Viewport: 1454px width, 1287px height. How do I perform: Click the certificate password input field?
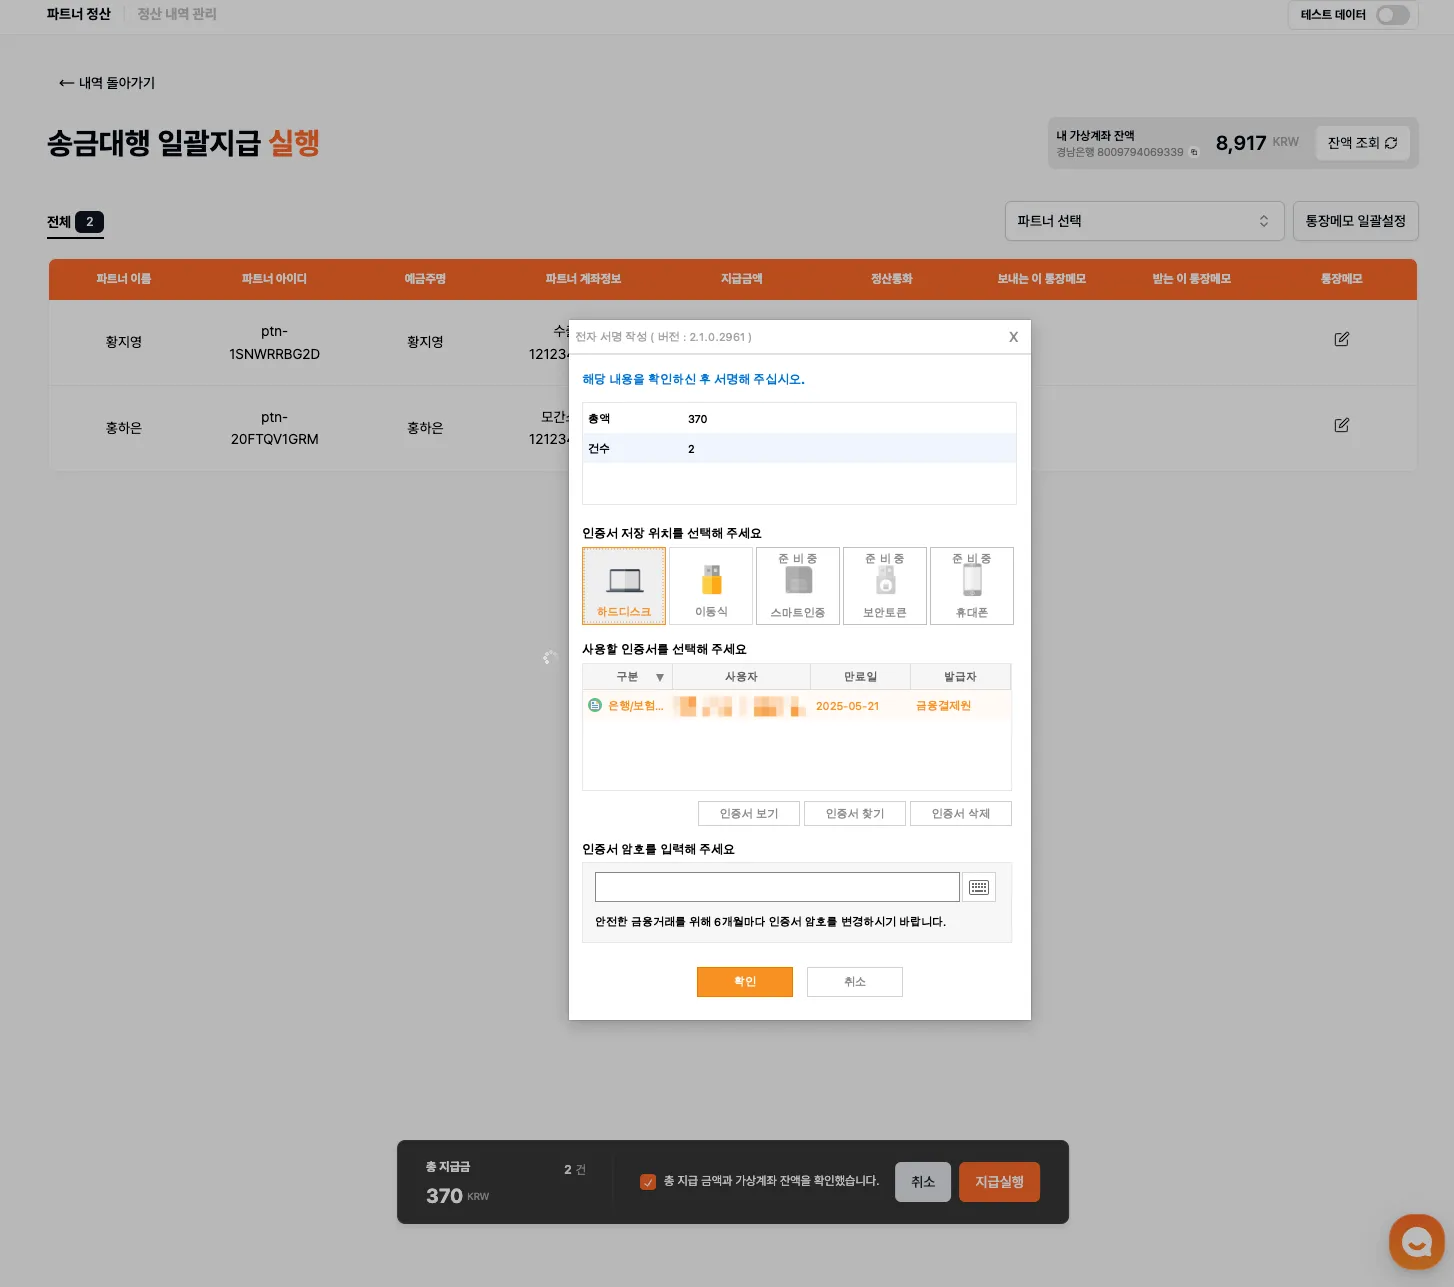pos(776,886)
